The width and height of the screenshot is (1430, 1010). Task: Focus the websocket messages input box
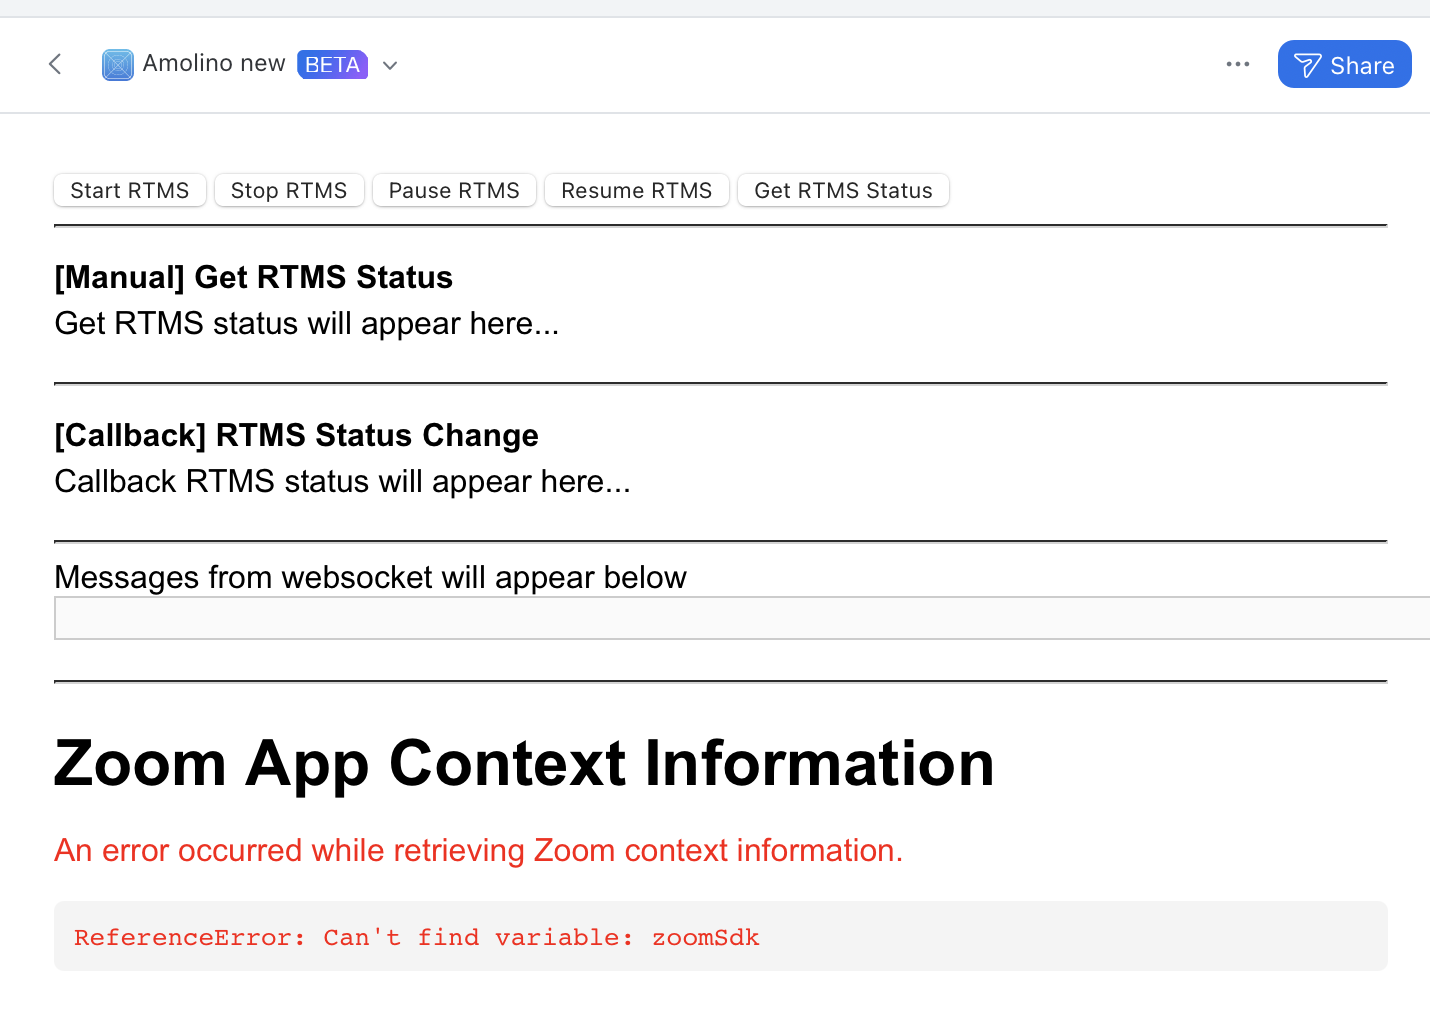[x=742, y=618]
